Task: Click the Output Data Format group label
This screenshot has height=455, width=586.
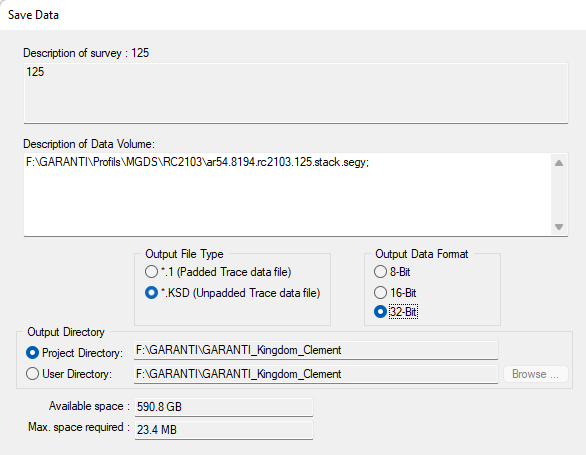Action: point(422,254)
